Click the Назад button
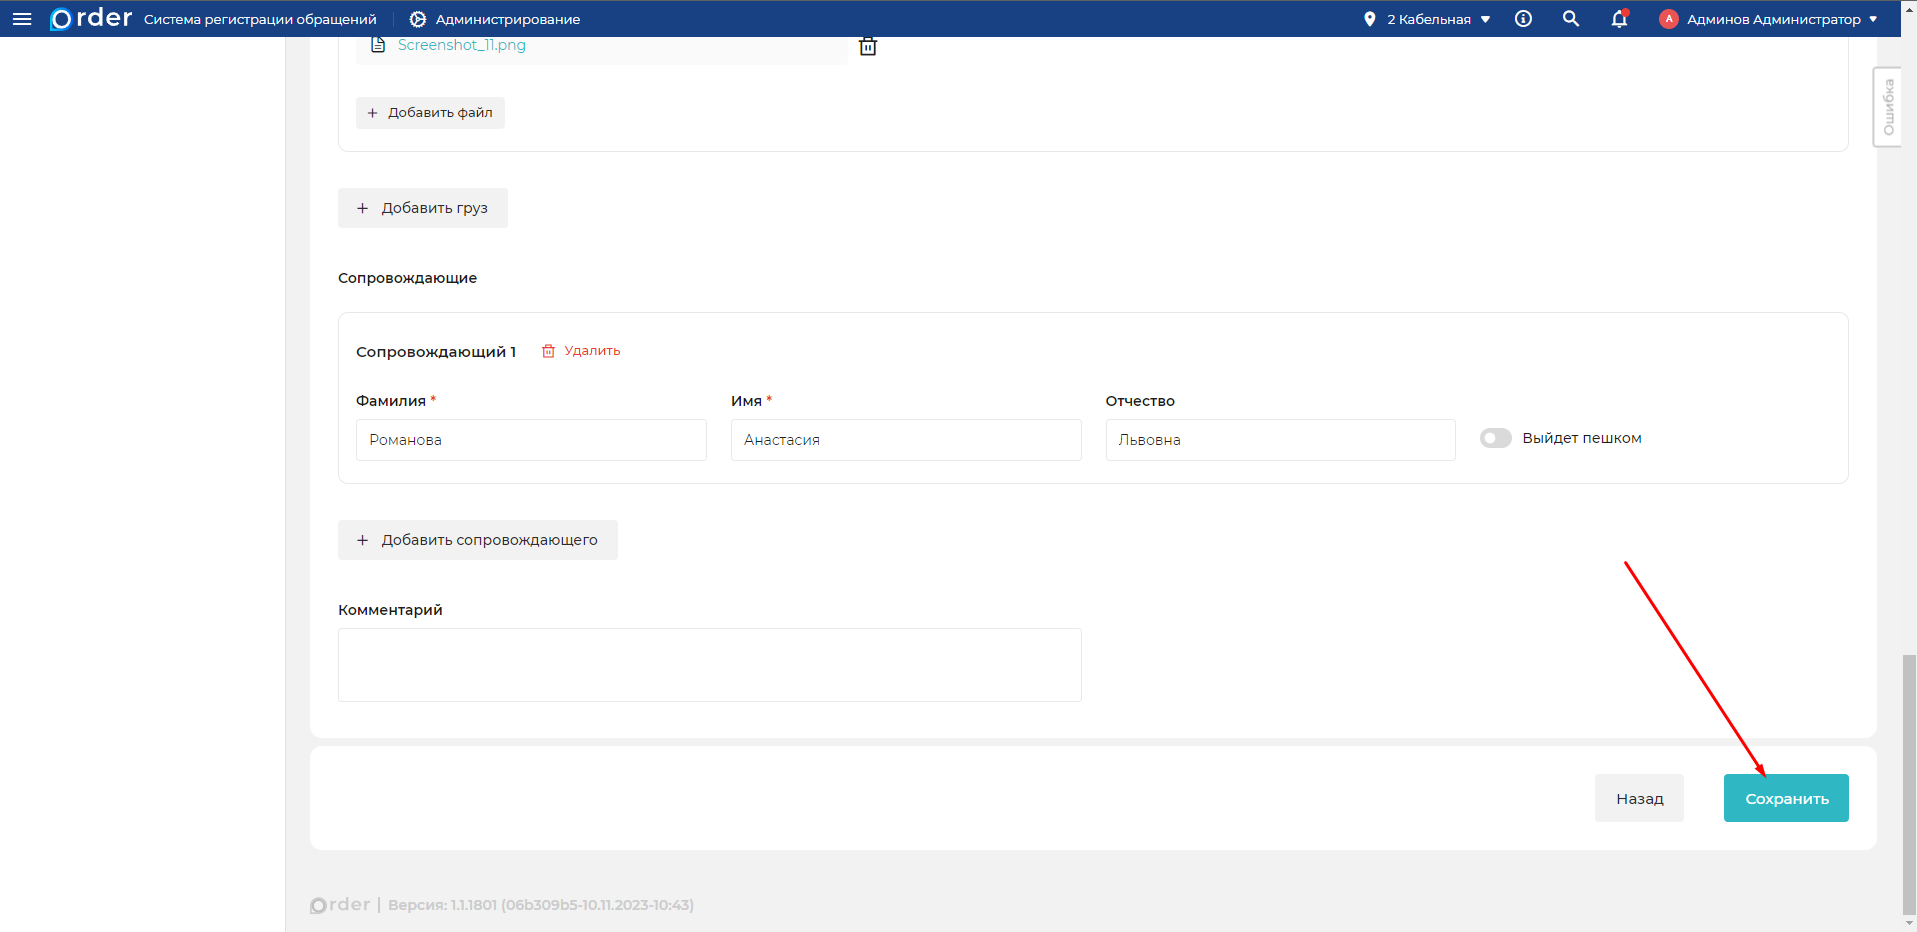1917x932 pixels. tap(1639, 798)
